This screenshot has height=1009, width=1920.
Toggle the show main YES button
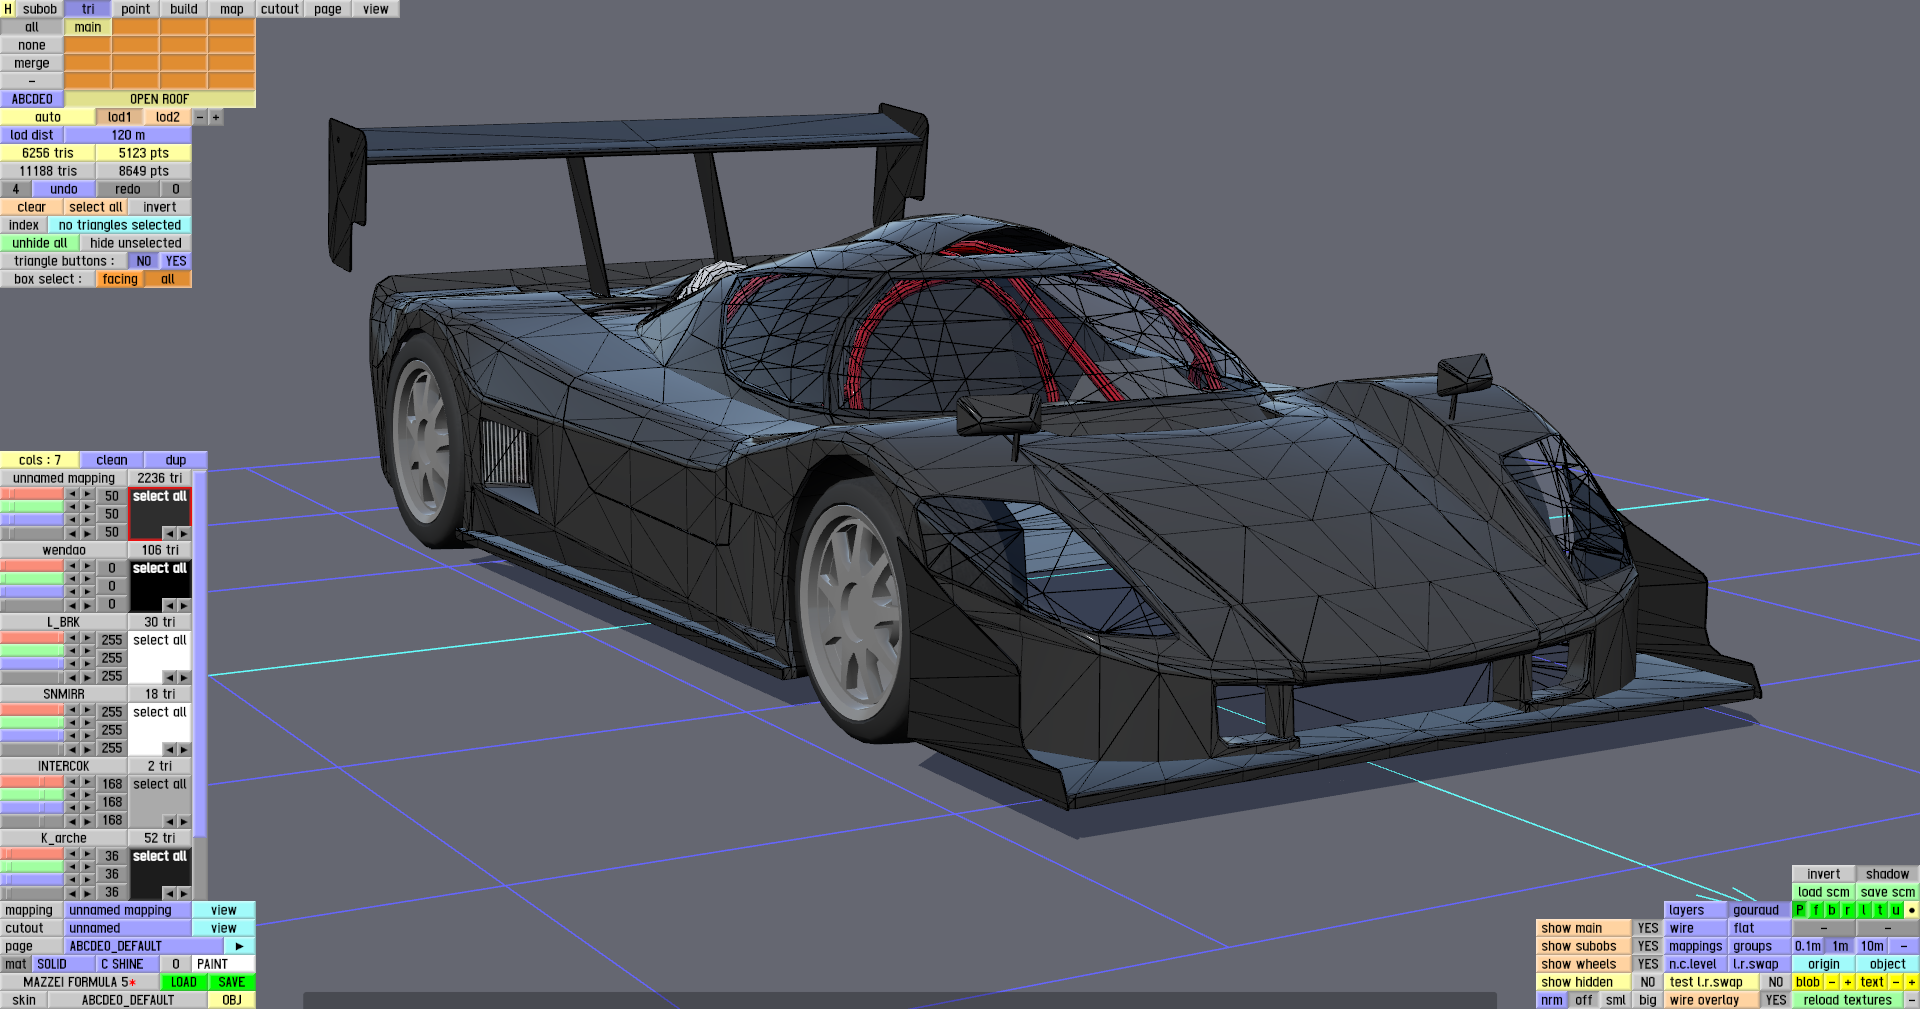(x=1648, y=928)
